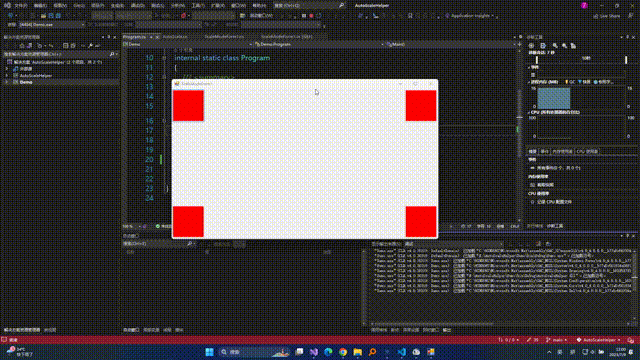This screenshot has height=360, width=640.
Task: Expand the AutoScaleHelper project node
Action: point(7,76)
